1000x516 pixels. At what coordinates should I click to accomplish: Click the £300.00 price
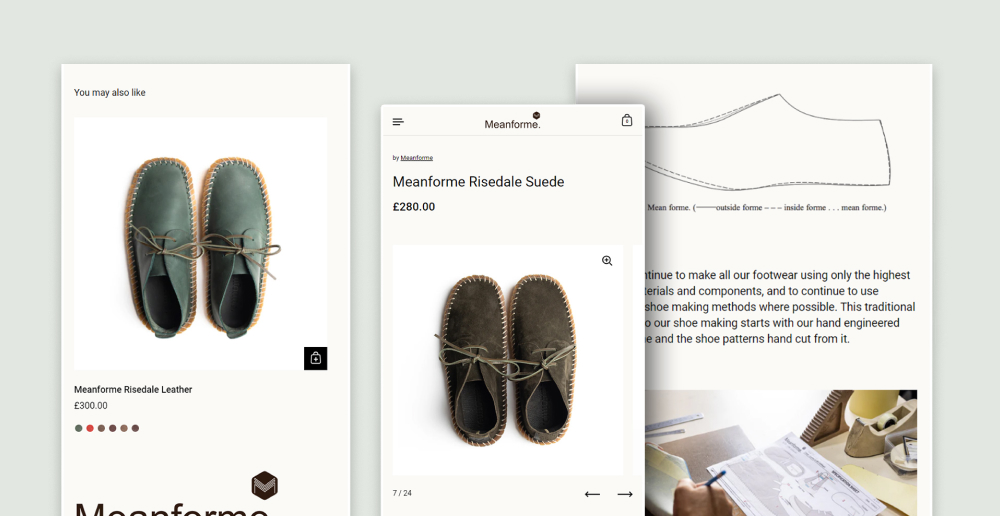coord(91,406)
